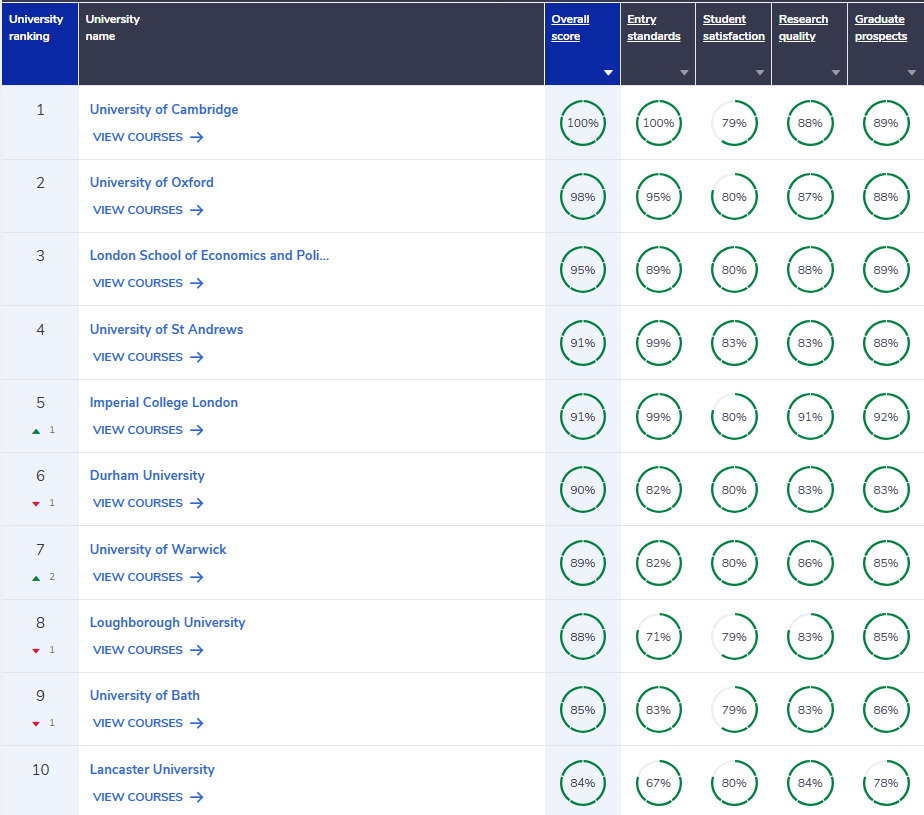924x815 pixels.
Task: Click Lancaster's 84% research quality circle
Action: [810, 783]
